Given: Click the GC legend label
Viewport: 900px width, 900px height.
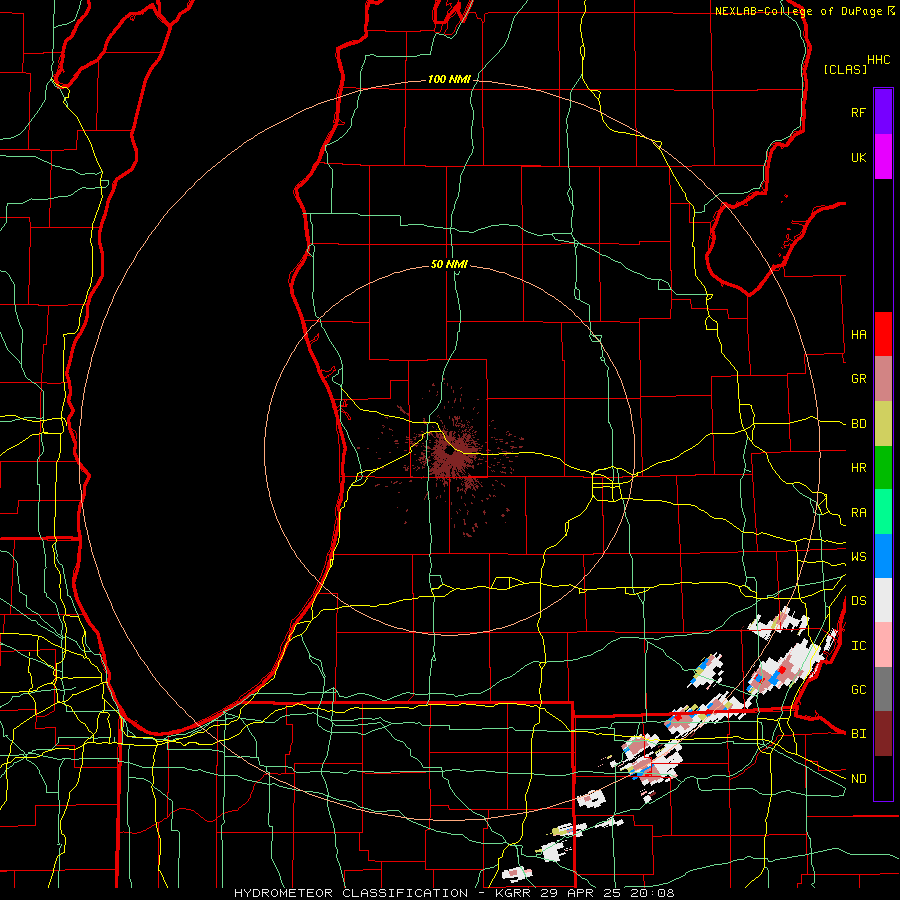Looking at the screenshot, I should 858,690.
